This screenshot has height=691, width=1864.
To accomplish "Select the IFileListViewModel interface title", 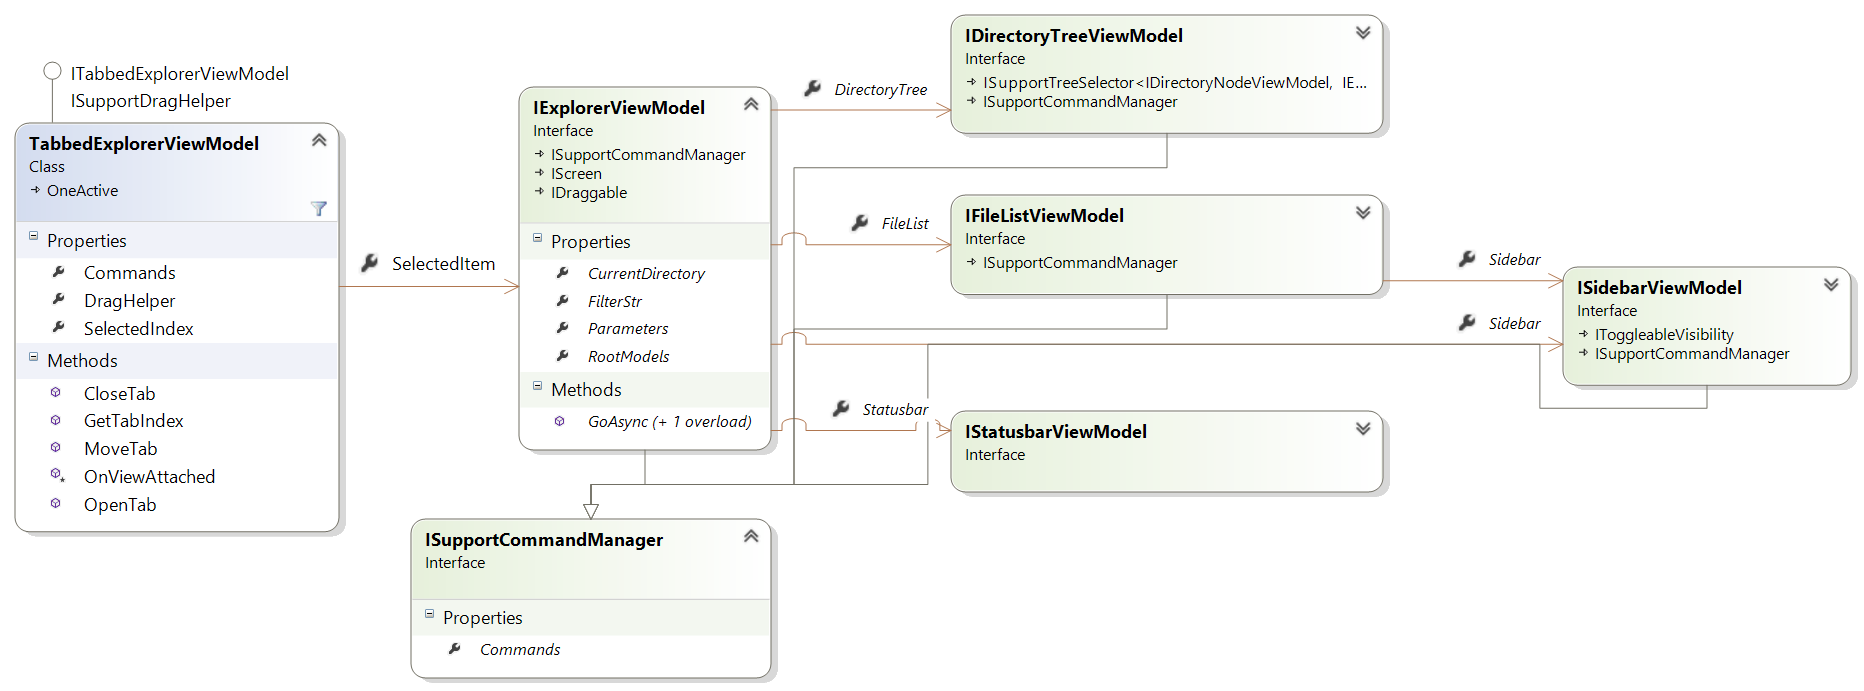I will coord(1044,215).
